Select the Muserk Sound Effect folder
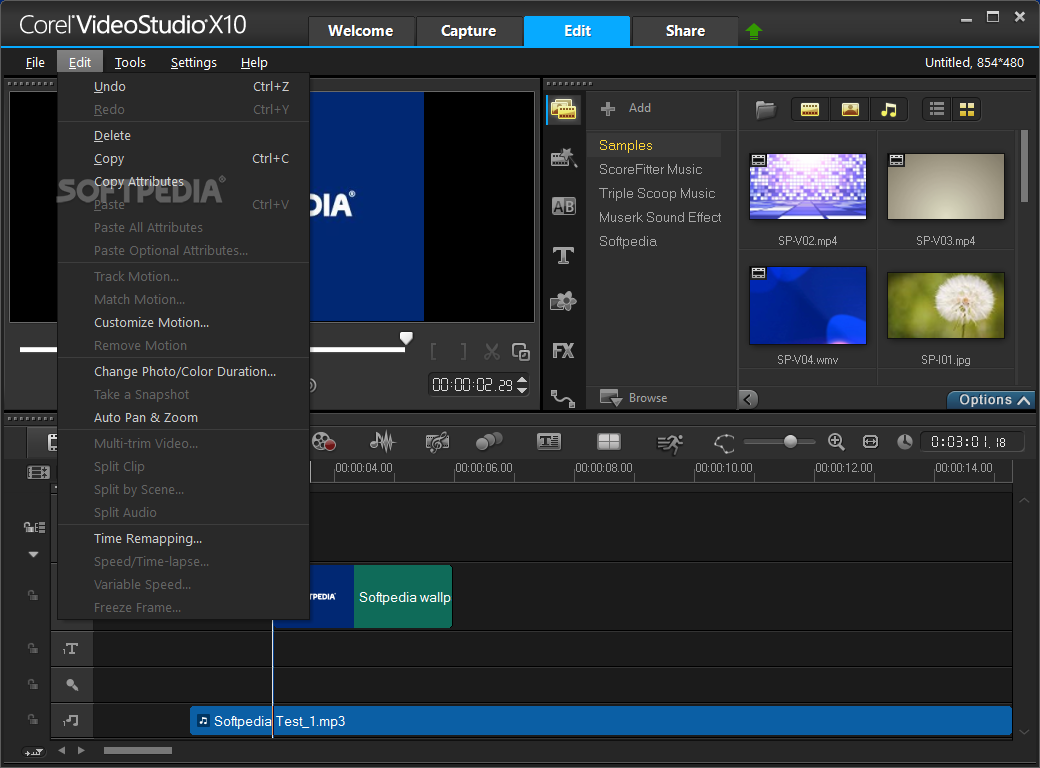The image size is (1040, 768). (659, 217)
